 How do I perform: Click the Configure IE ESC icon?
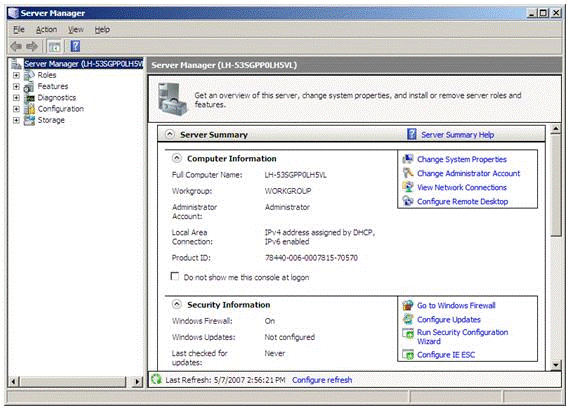point(408,354)
